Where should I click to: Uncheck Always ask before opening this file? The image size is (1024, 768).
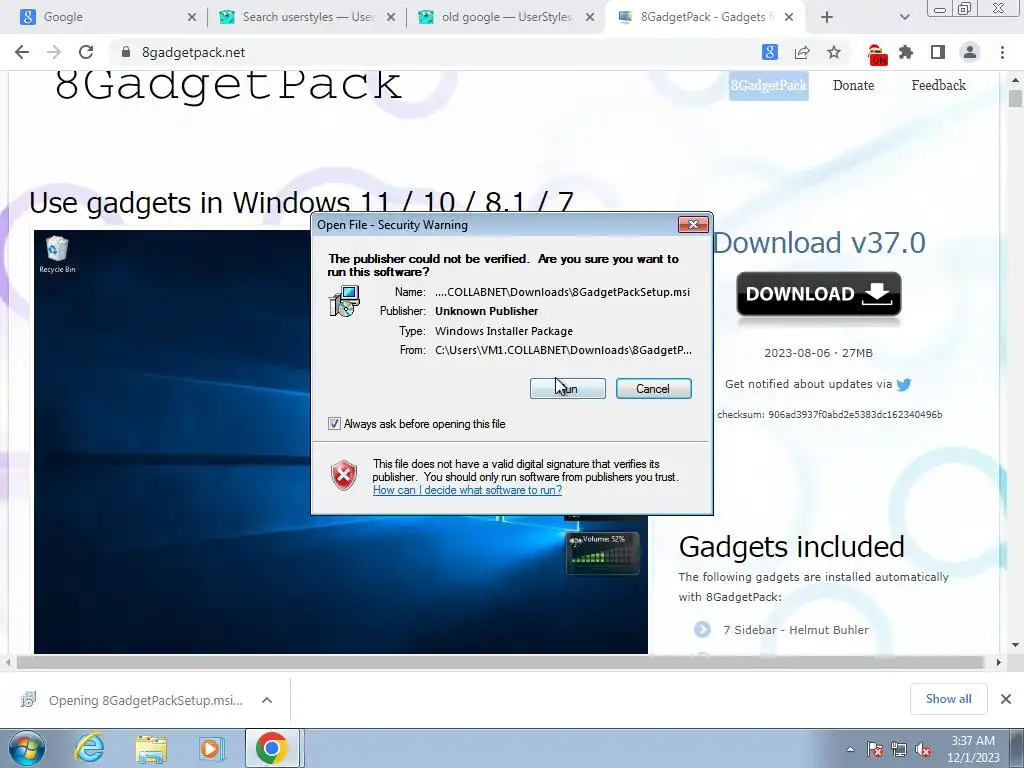click(x=334, y=424)
